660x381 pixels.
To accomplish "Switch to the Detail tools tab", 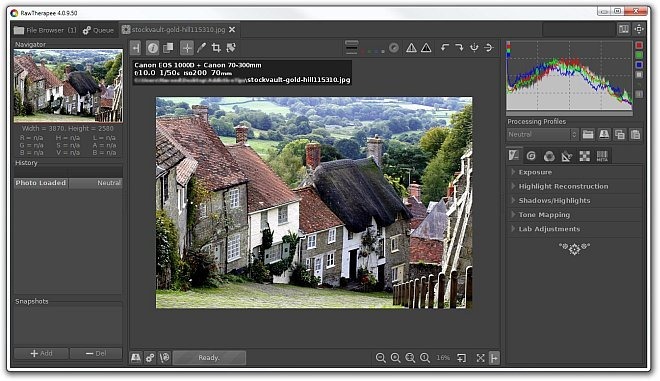I will [531, 156].
